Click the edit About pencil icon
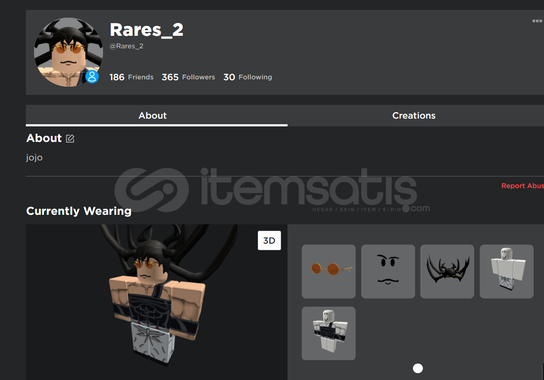The width and height of the screenshot is (544, 380). tap(70, 138)
